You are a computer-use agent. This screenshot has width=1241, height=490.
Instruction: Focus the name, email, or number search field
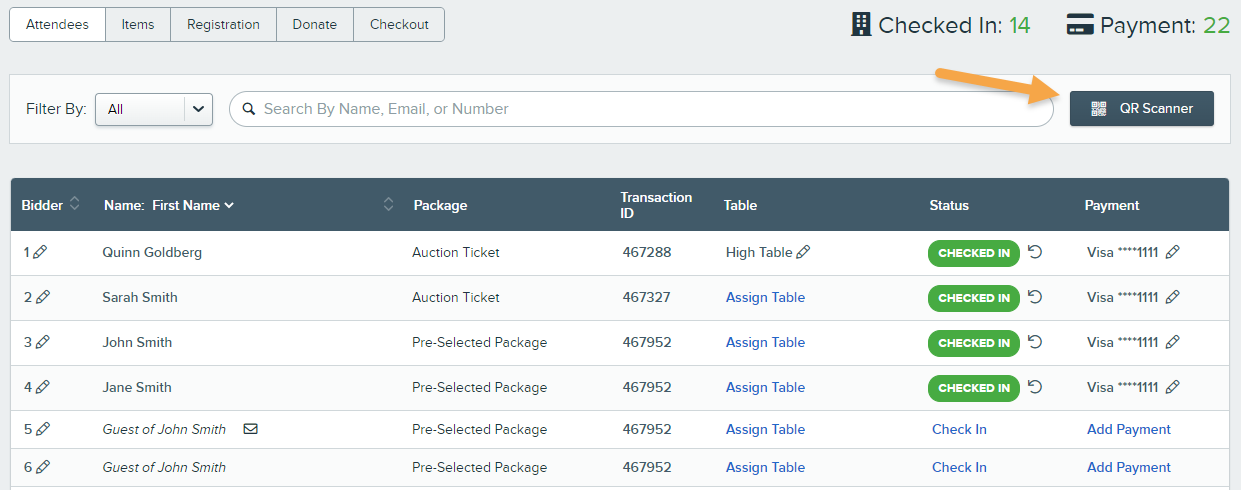coord(641,109)
